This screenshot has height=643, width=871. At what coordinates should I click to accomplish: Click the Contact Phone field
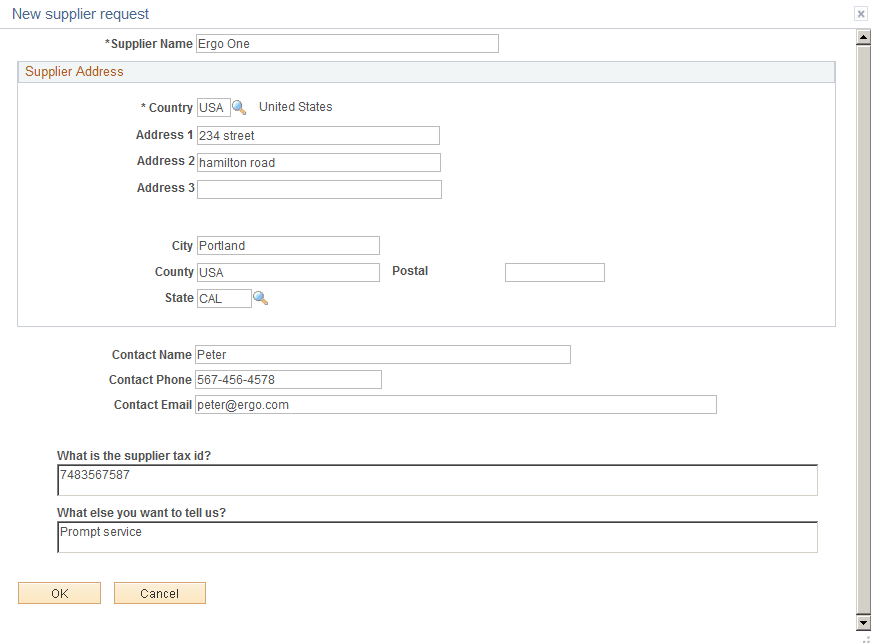pyautogui.click(x=288, y=380)
